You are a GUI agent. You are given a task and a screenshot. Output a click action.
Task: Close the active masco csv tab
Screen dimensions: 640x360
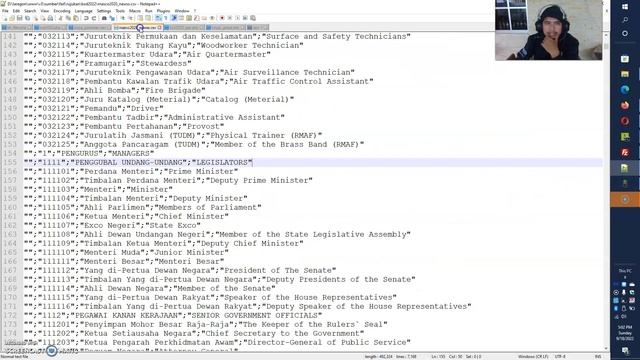[160, 27]
